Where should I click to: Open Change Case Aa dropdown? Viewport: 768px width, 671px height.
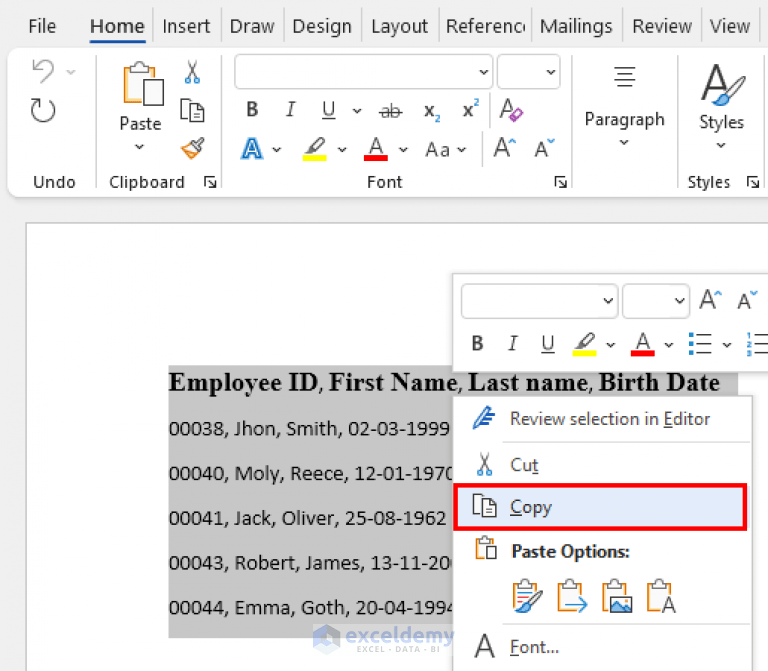coord(445,149)
